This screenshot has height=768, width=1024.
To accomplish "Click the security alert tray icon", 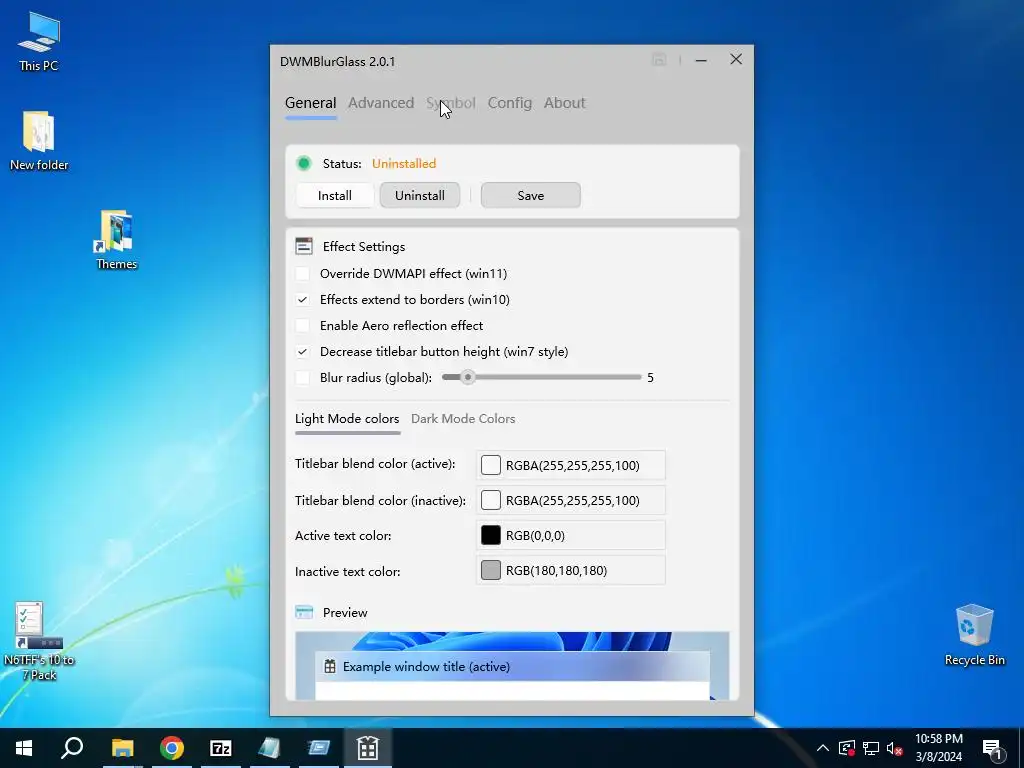I will pyautogui.click(x=847, y=748).
